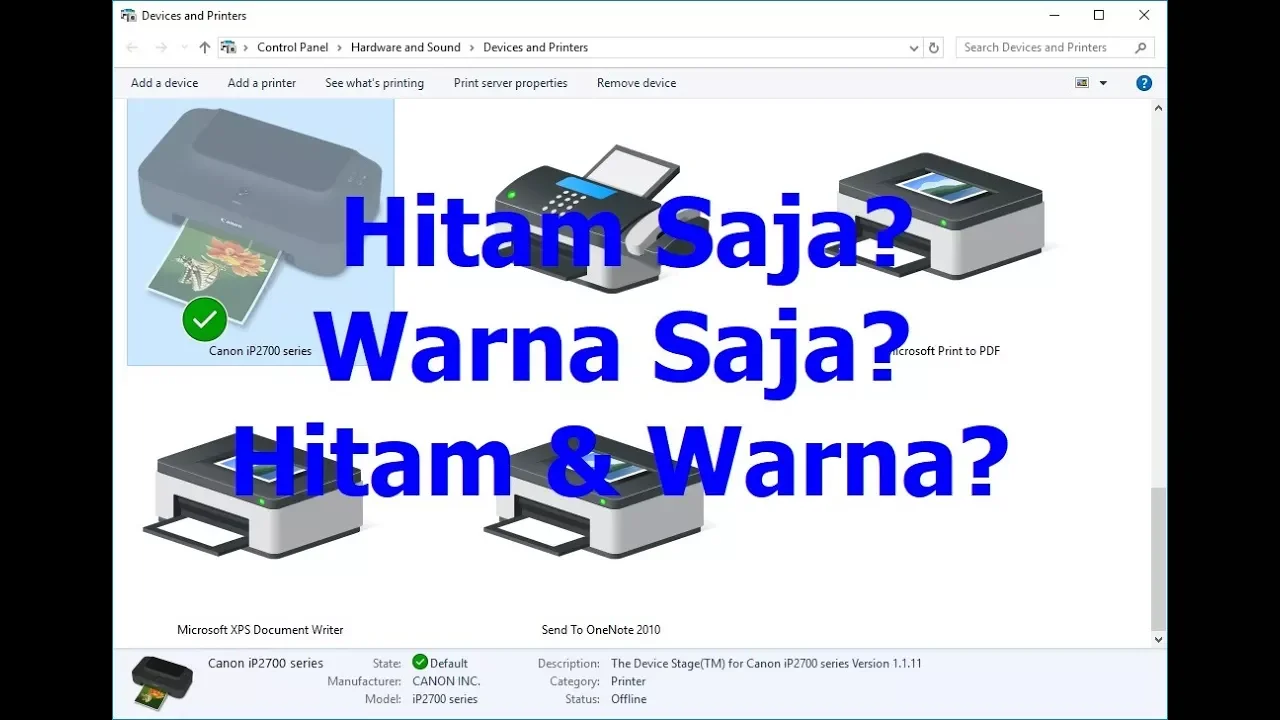Click the Devices and Printers title bar icon
The width and height of the screenshot is (1280, 720).
[128, 15]
